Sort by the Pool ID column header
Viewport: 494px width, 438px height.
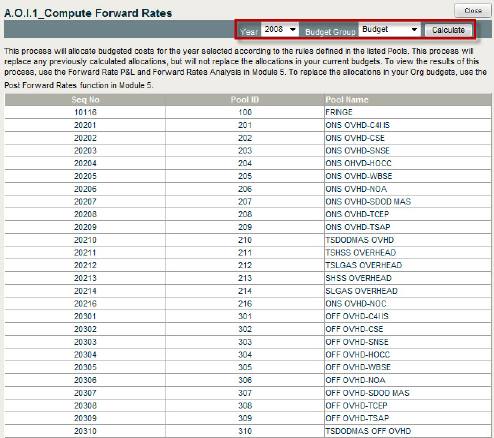tap(245, 100)
